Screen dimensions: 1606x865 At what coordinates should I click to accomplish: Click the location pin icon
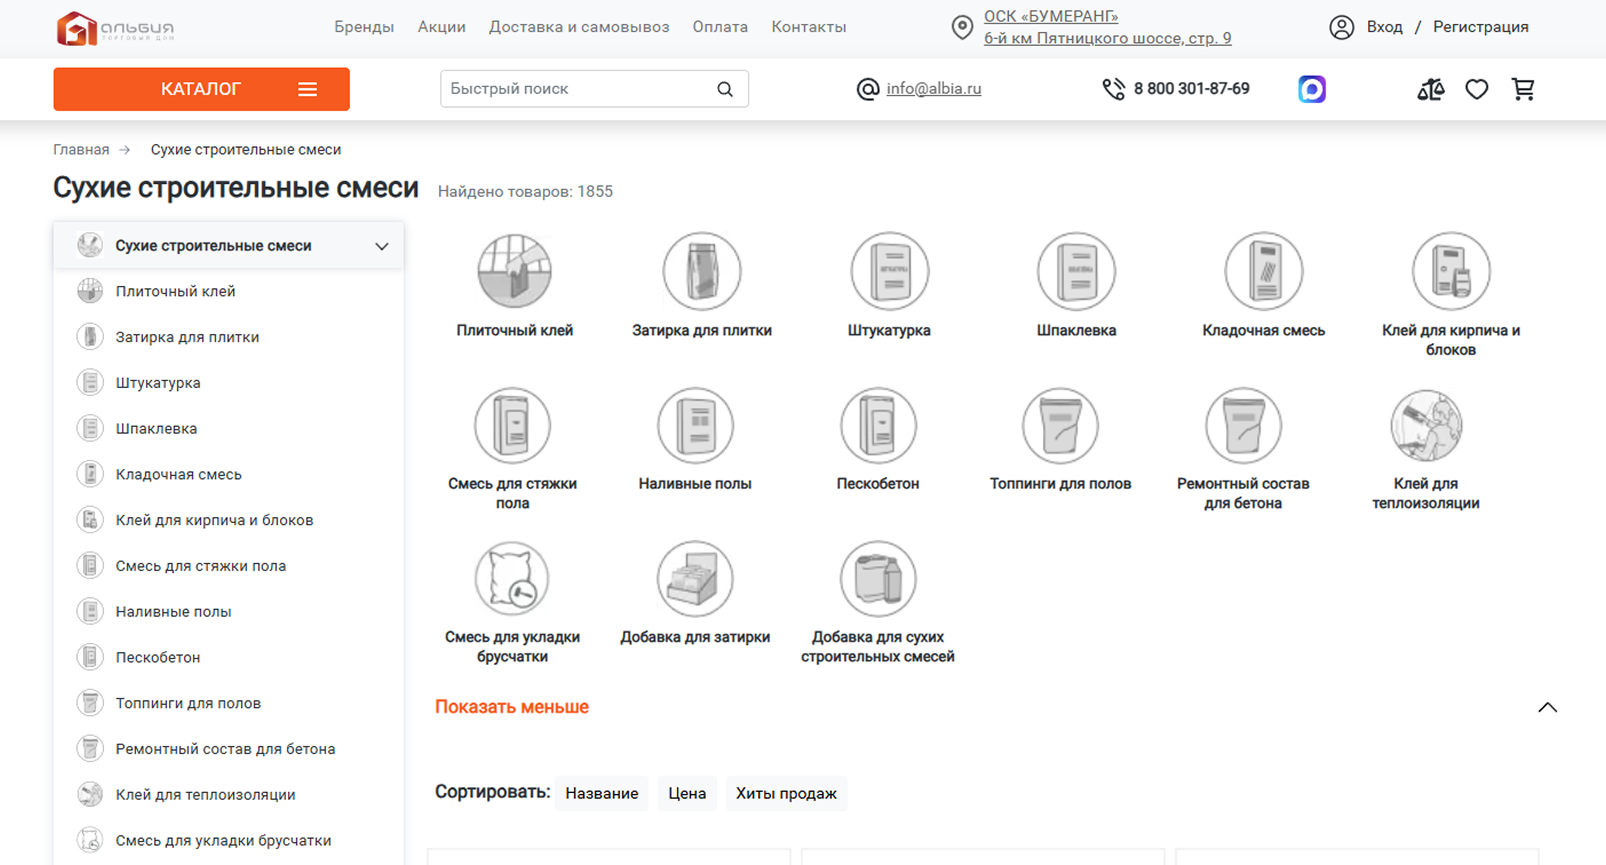pyautogui.click(x=962, y=27)
